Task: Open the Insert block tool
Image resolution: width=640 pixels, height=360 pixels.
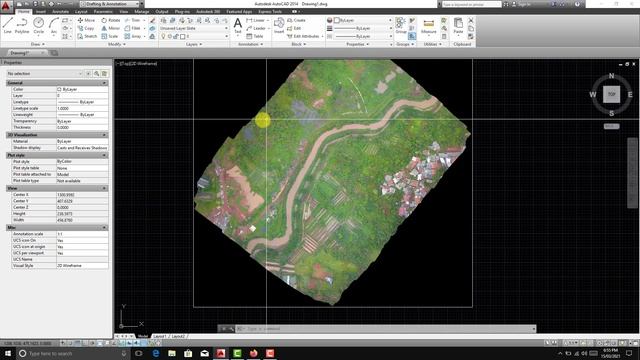Action: (x=279, y=25)
